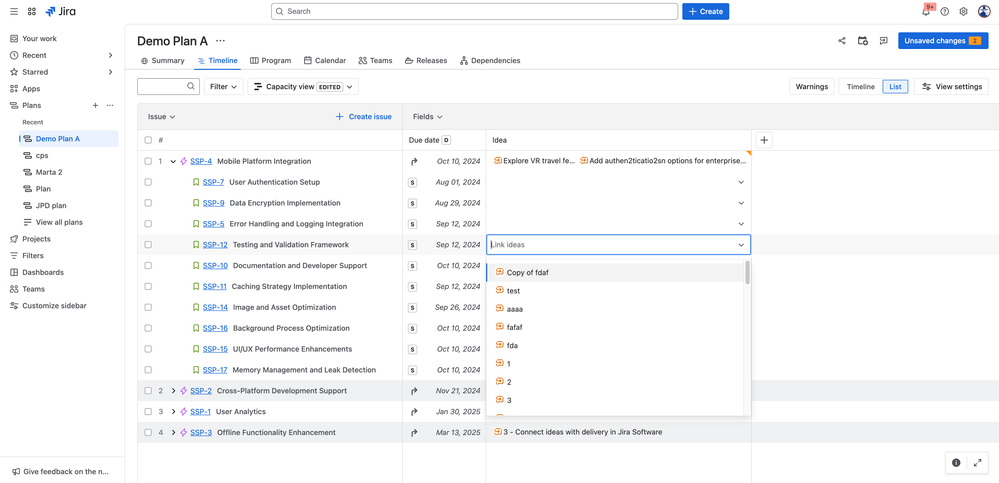Expand the SSP-2 issue row

pos(173,391)
